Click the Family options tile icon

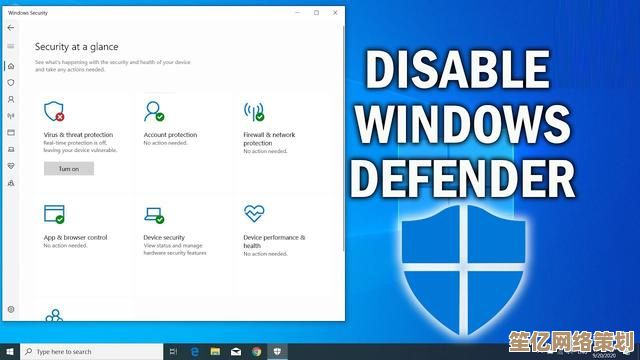click(54, 316)
